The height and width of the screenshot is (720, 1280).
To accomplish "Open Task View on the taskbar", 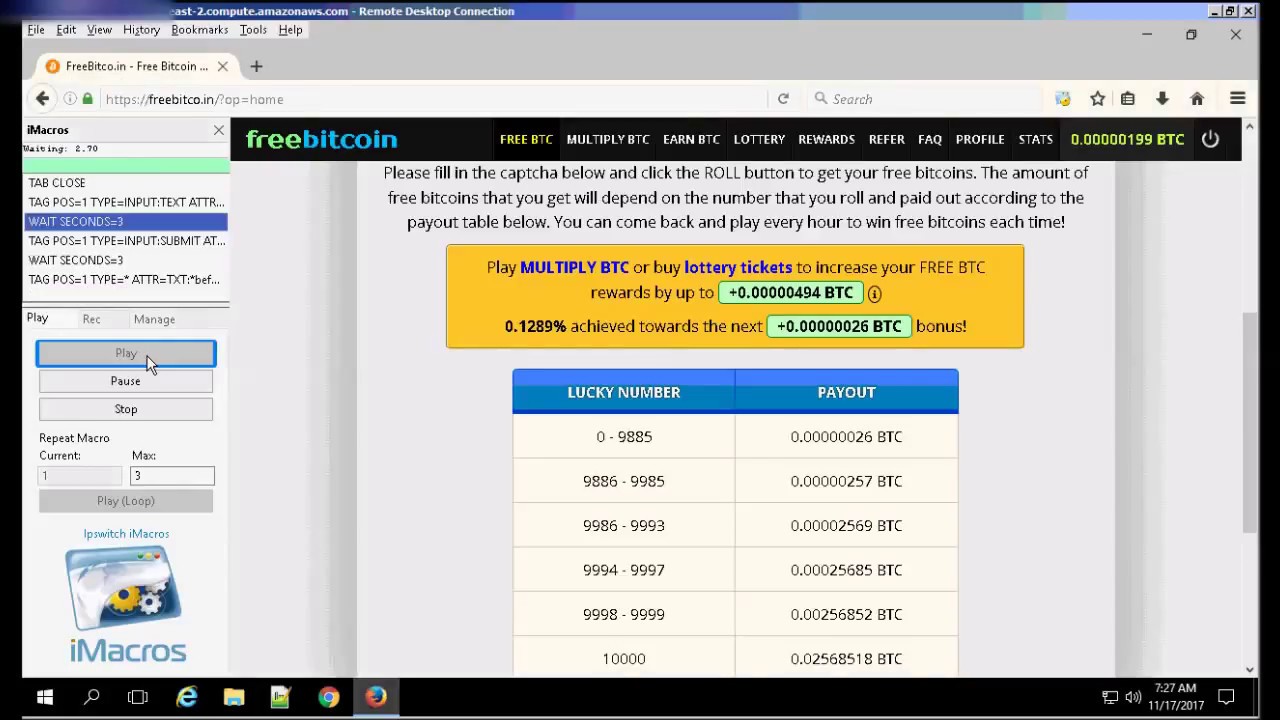I will (138, 697).
